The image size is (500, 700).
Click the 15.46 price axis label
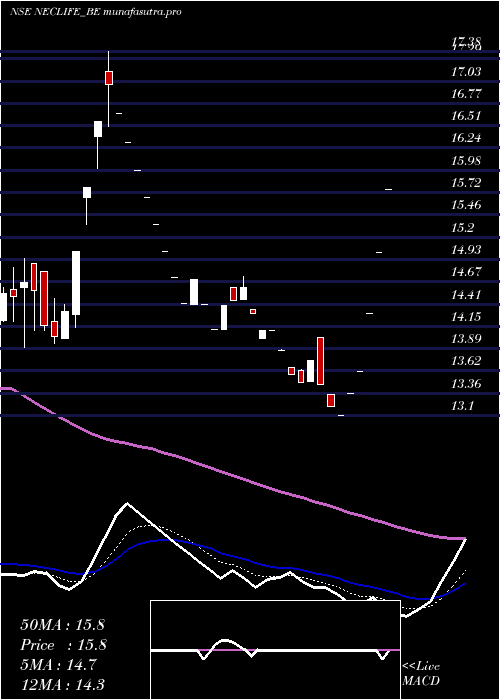(x=467, y=205)
